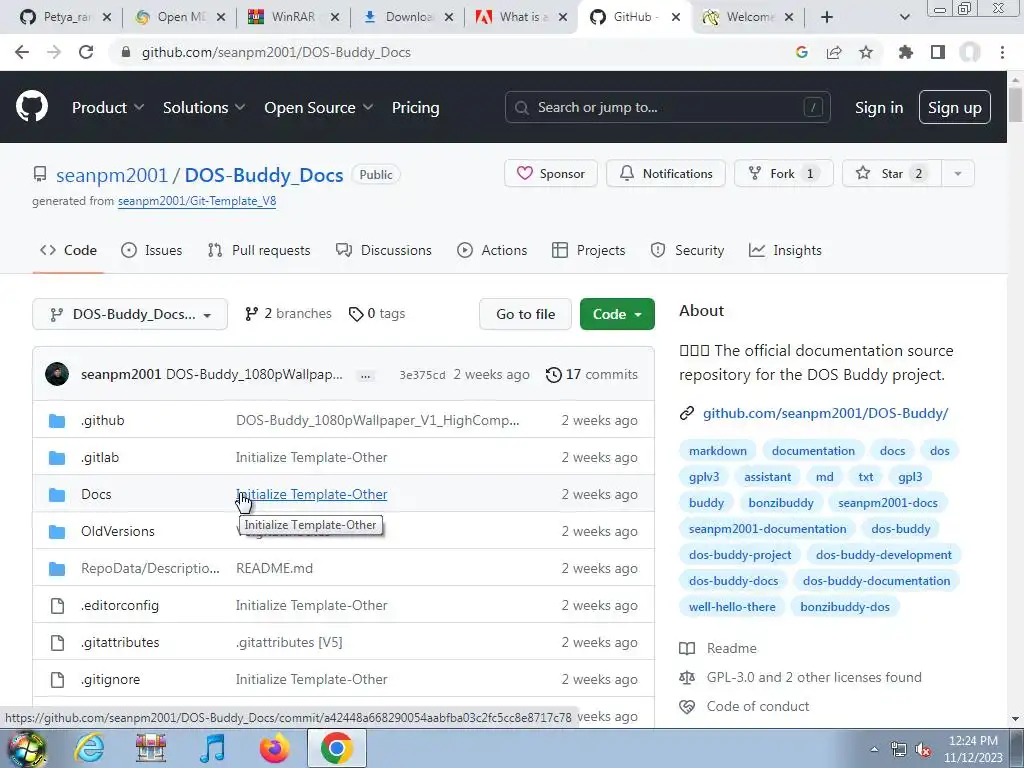
Task: Click the Sponsor button
Action: pyautogui.click(x=551, y=174)
